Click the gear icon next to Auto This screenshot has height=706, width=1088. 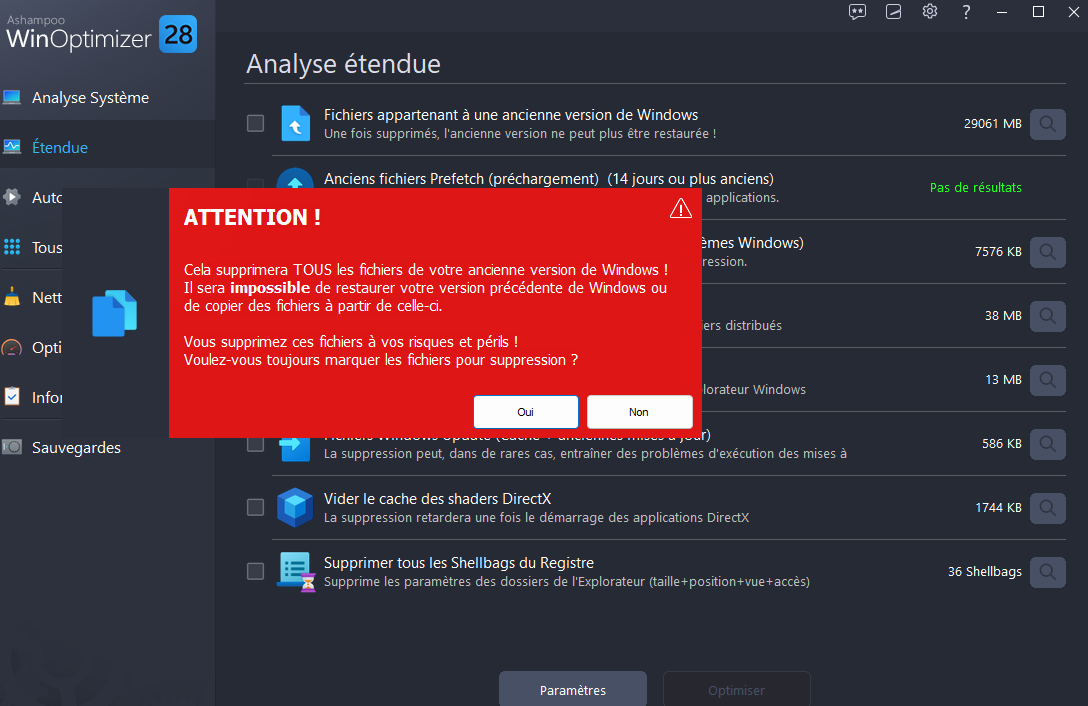(x=12, y=197)
